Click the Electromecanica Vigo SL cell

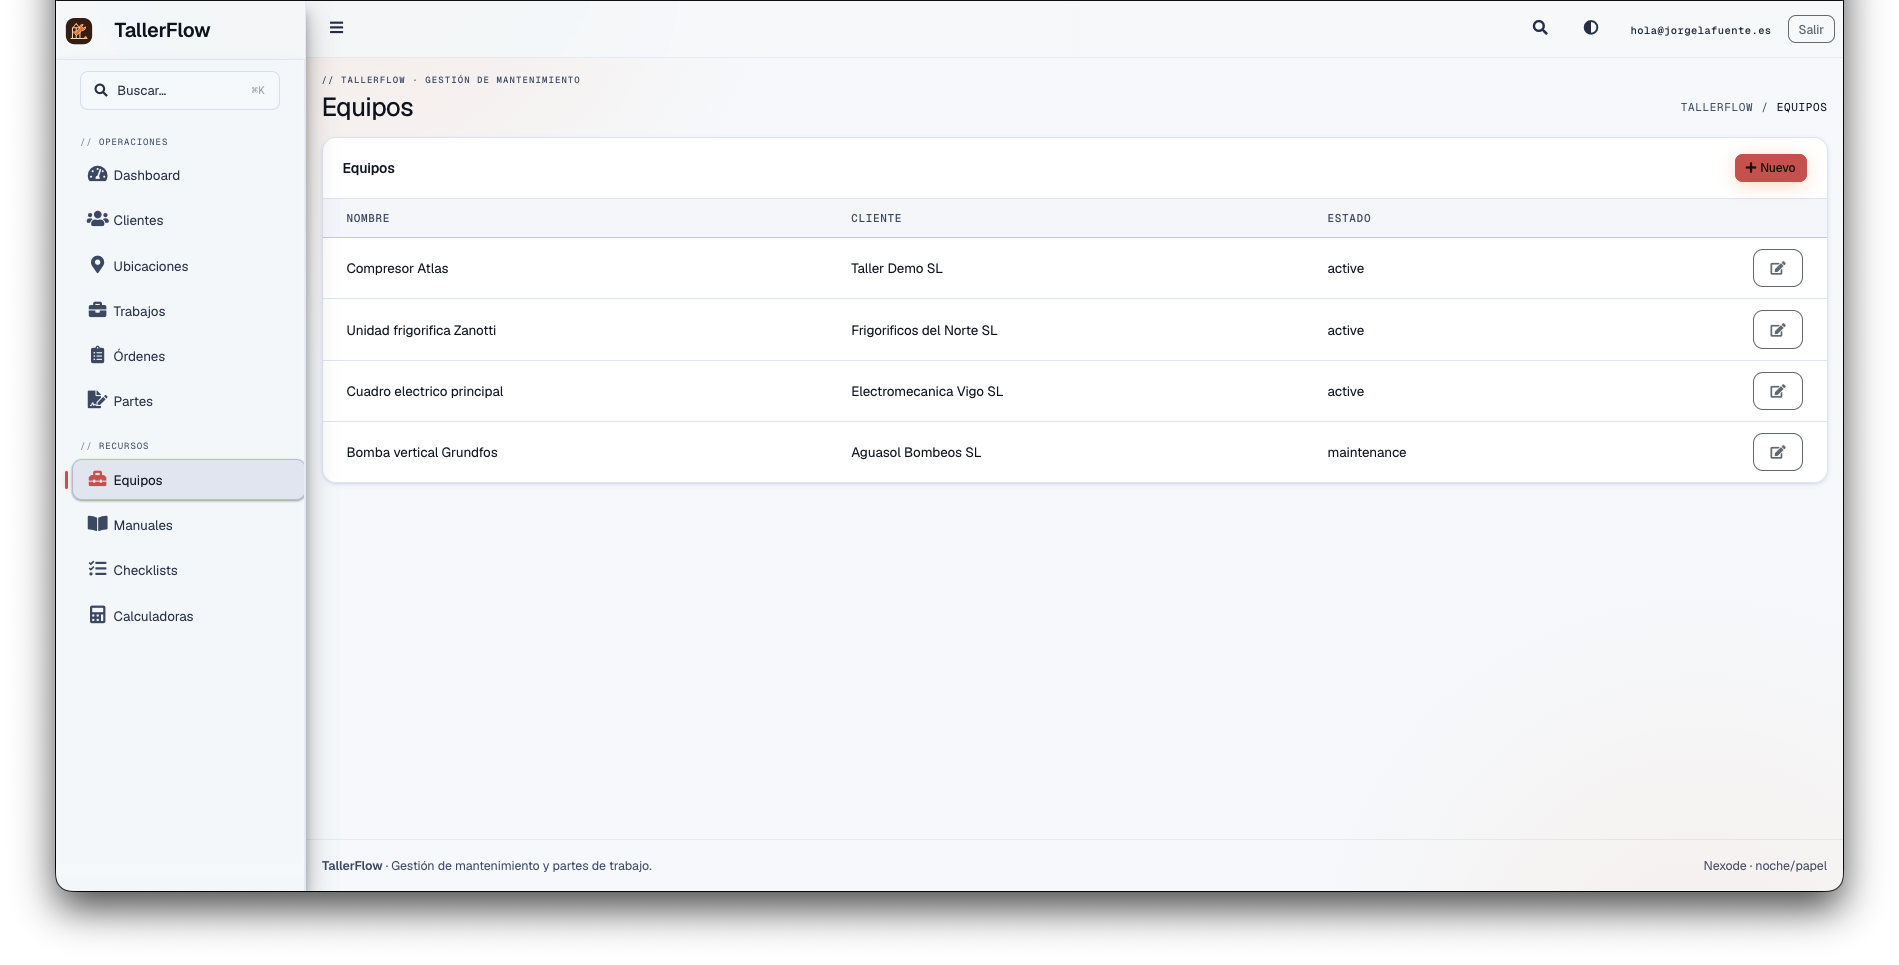pos(927,391)
